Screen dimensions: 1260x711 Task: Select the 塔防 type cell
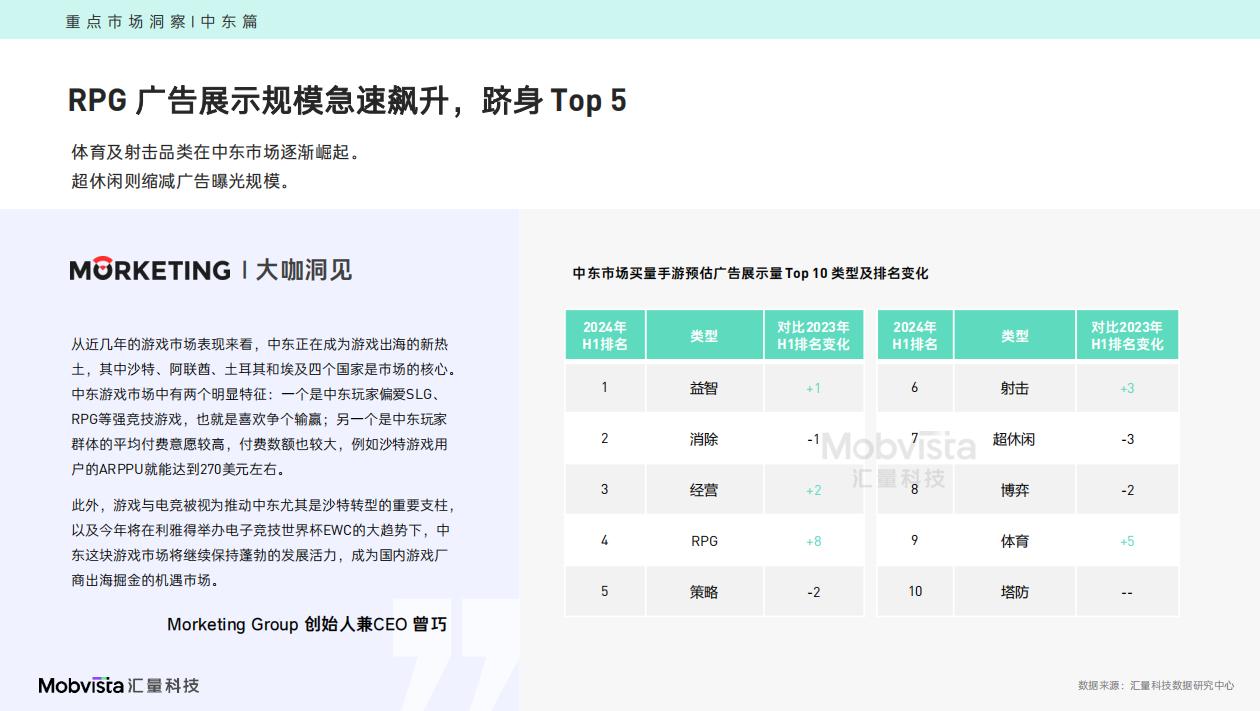coord(1014,592)
